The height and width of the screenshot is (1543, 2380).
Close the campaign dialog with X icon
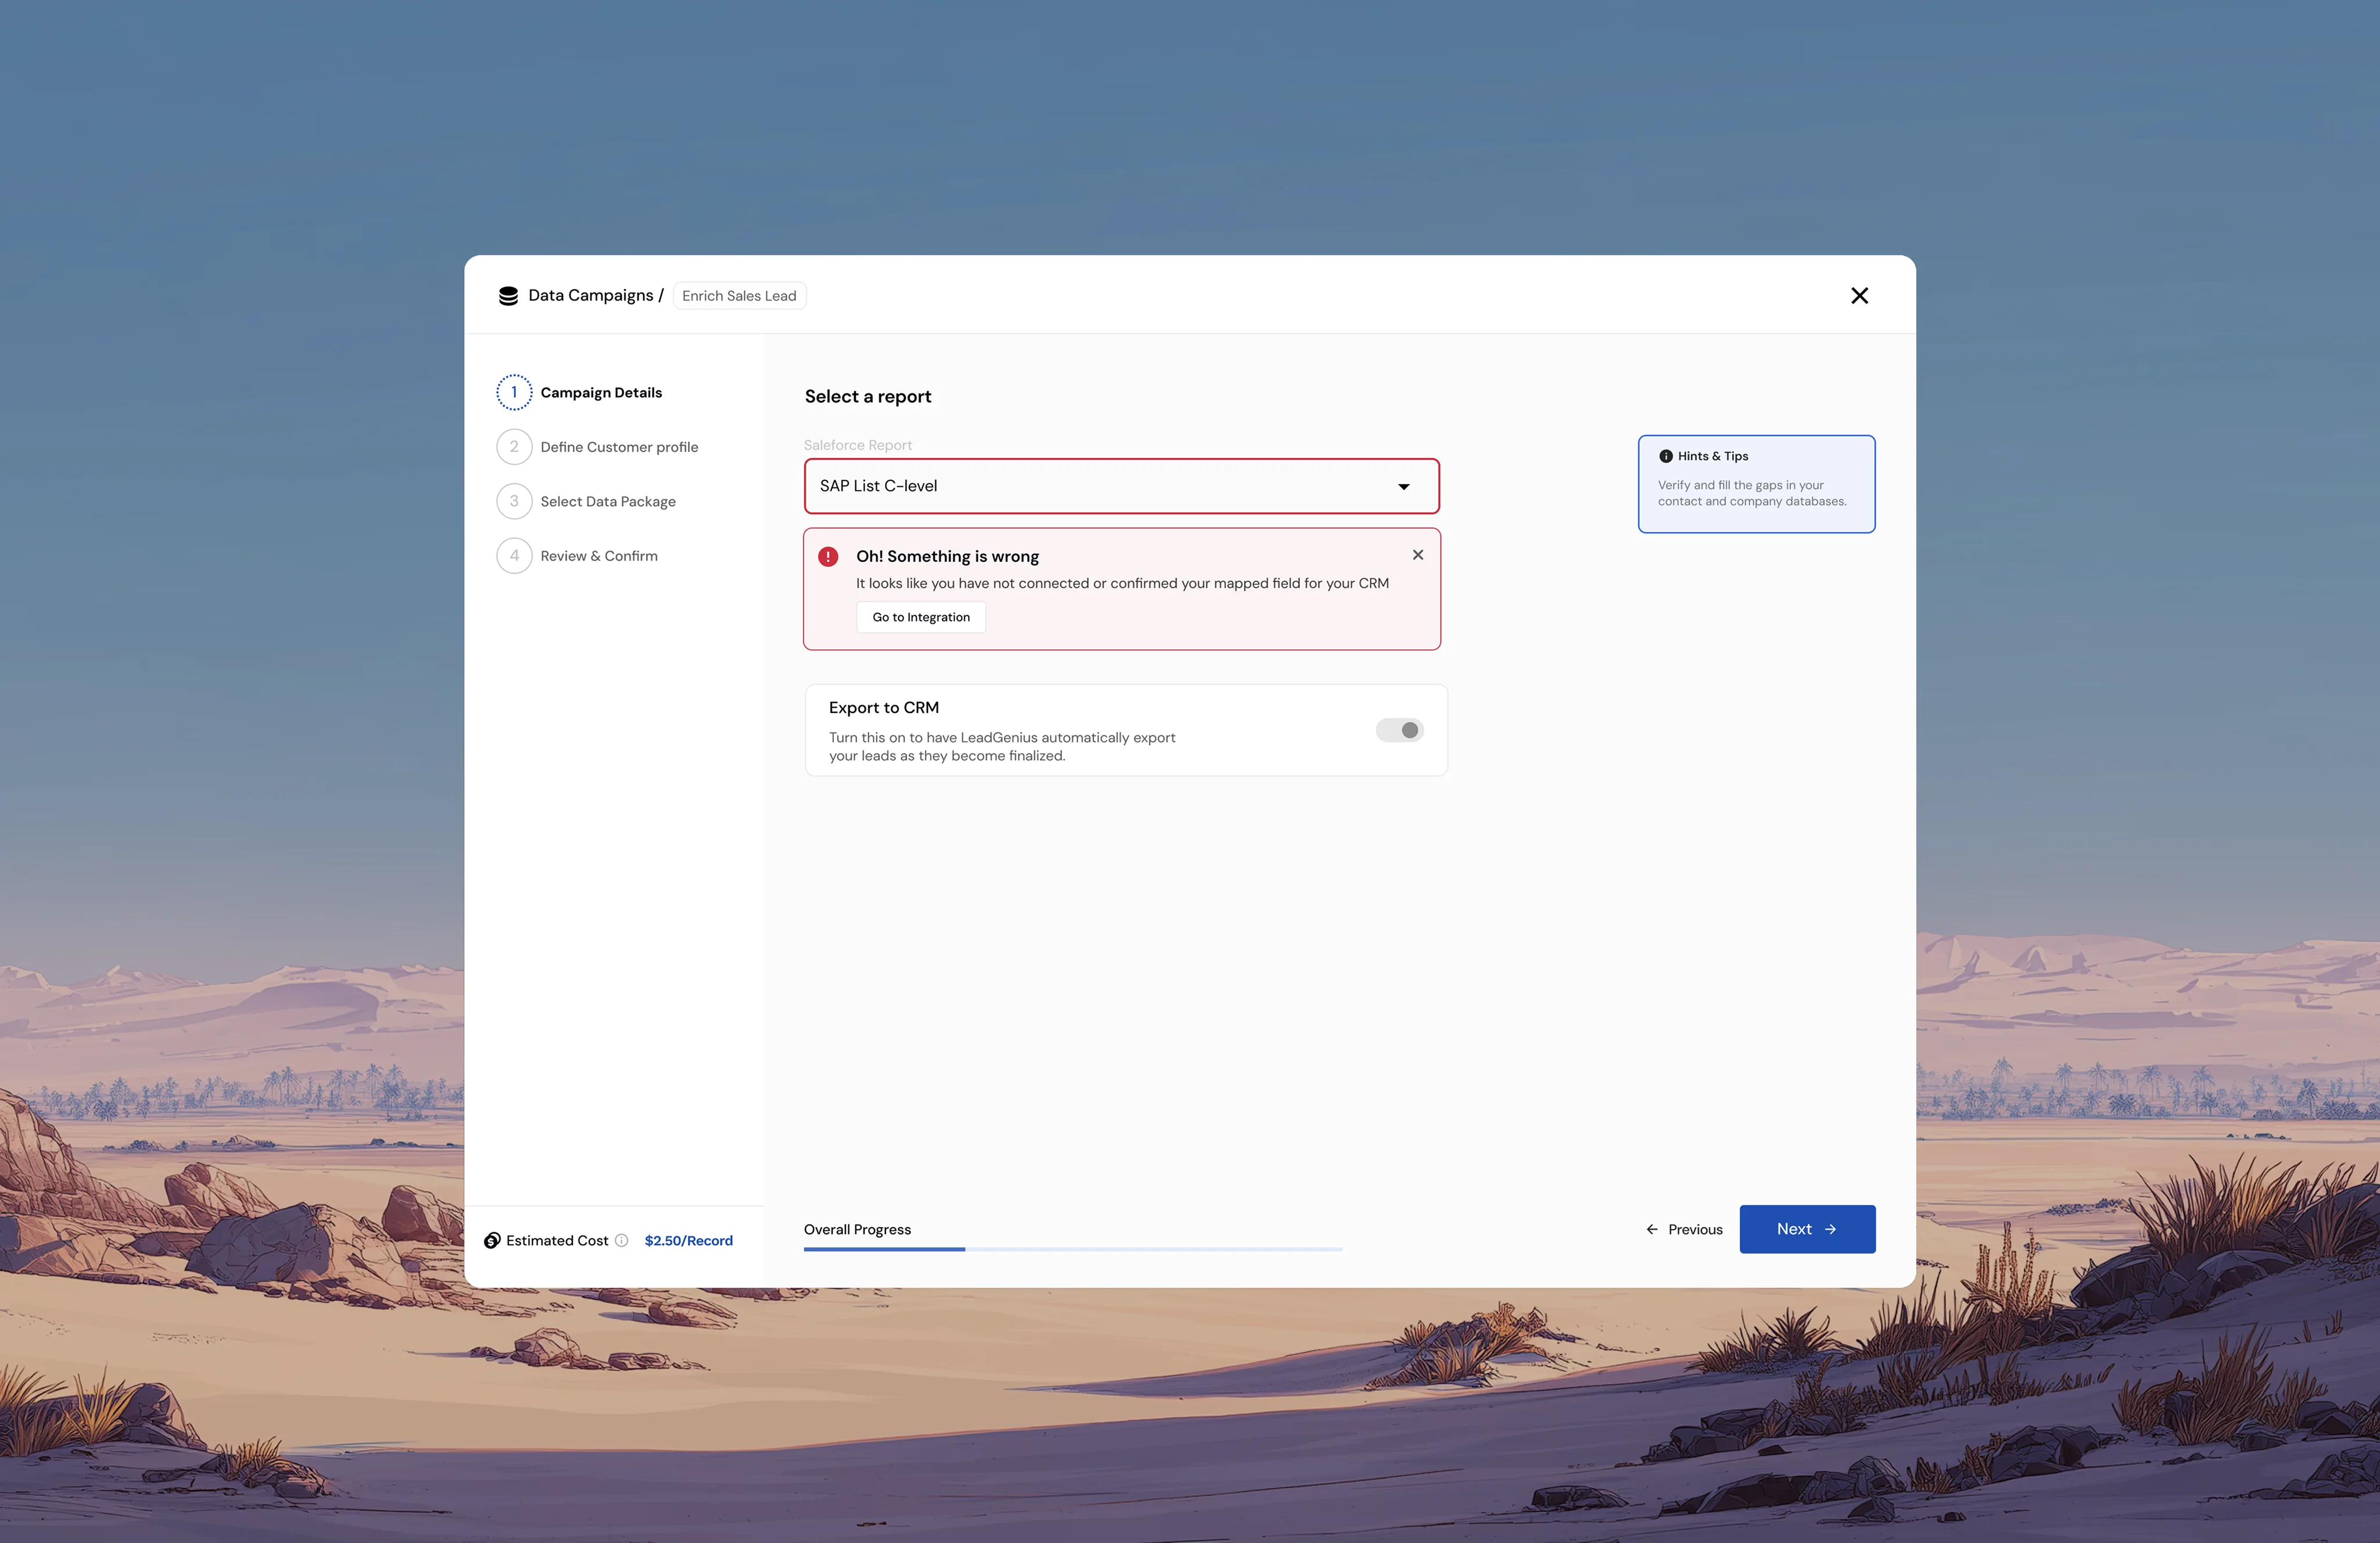(x=1859, y=296)
